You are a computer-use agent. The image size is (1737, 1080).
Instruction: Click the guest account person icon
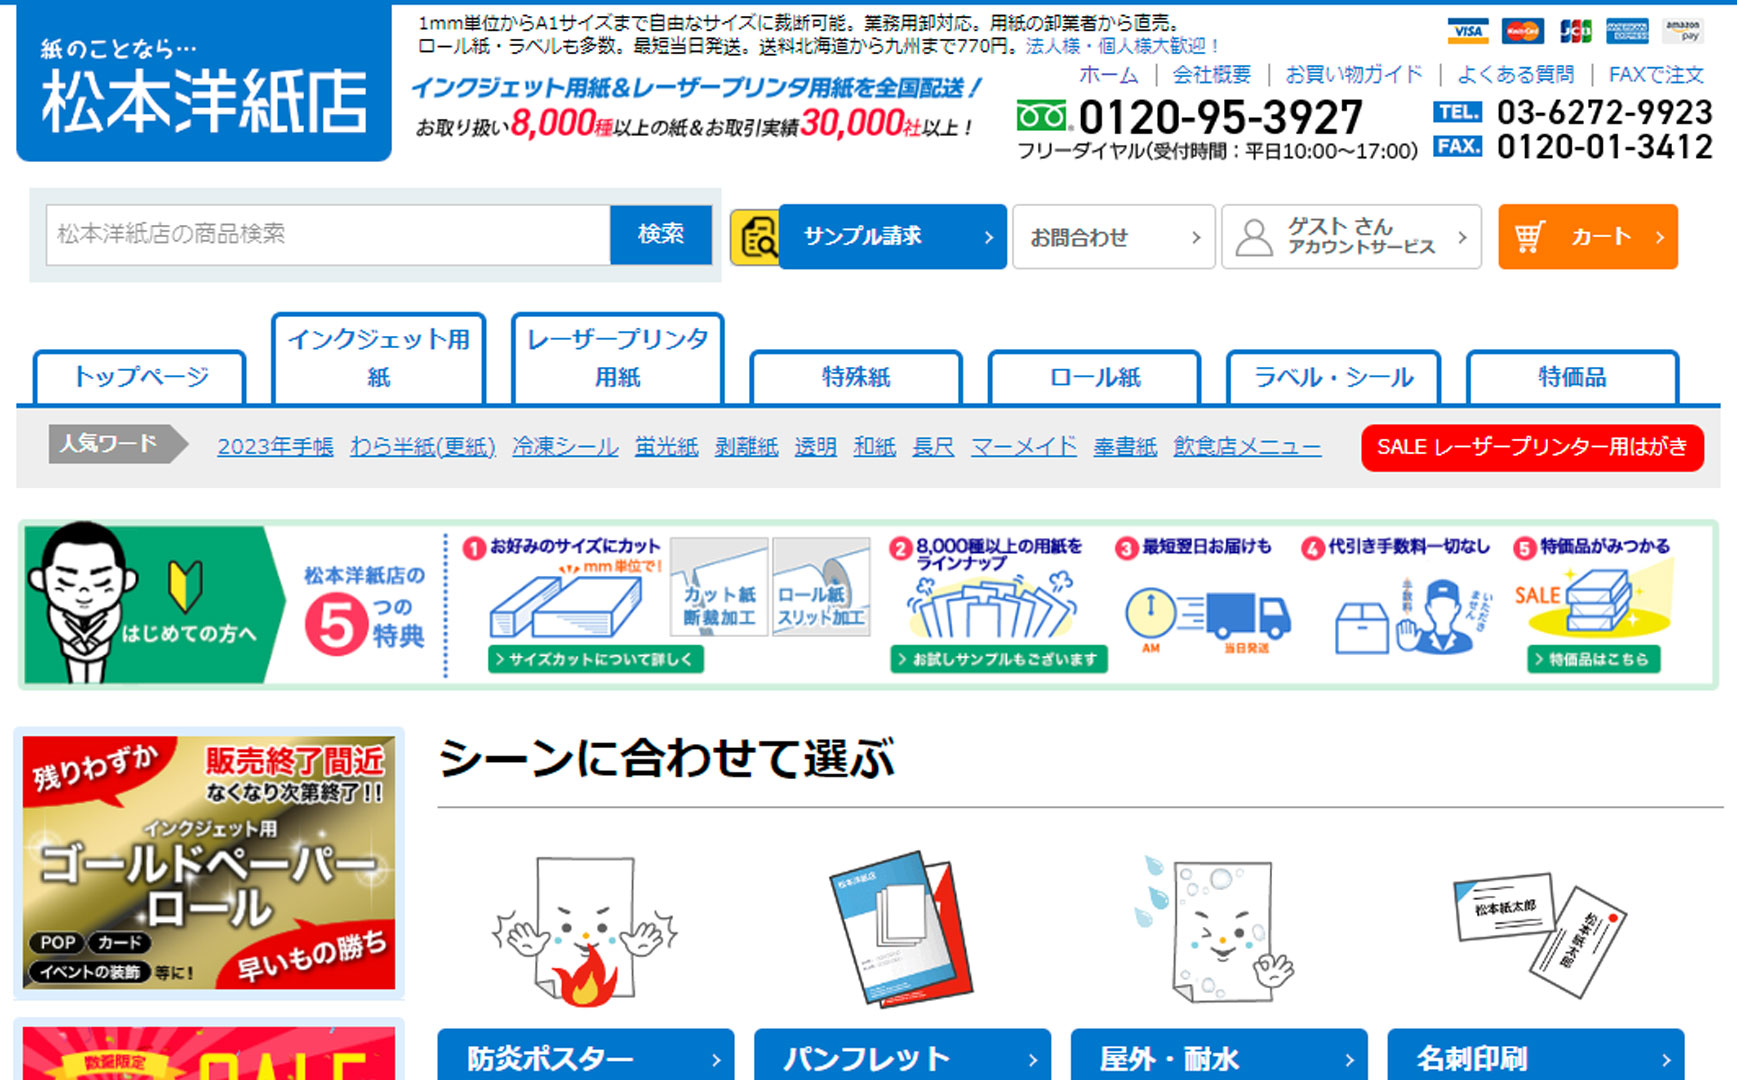[x=1254, y=238]
